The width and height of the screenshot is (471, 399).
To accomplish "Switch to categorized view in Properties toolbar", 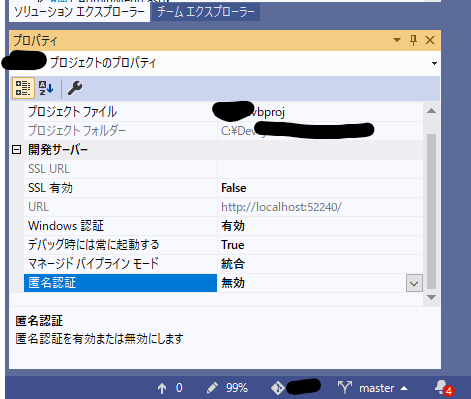I will [23, 88].
